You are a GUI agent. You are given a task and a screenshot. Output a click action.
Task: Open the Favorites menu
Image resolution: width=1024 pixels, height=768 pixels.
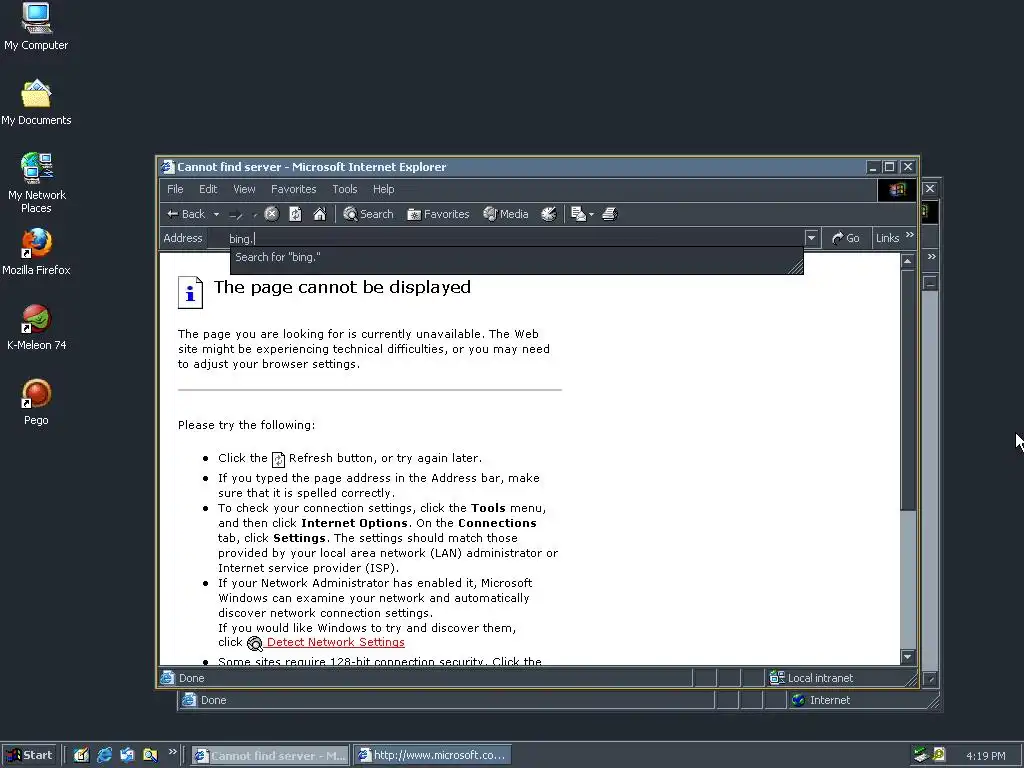coord(293,189)
